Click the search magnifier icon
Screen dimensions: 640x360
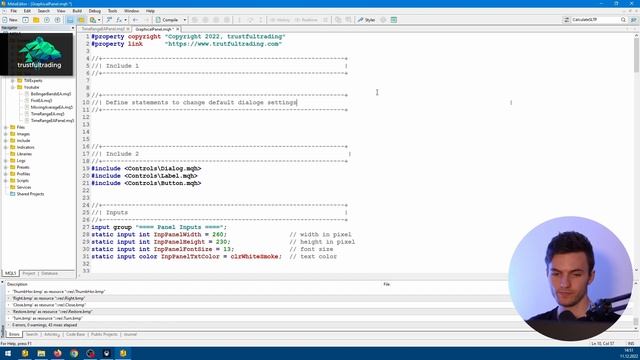click(623, 20)
